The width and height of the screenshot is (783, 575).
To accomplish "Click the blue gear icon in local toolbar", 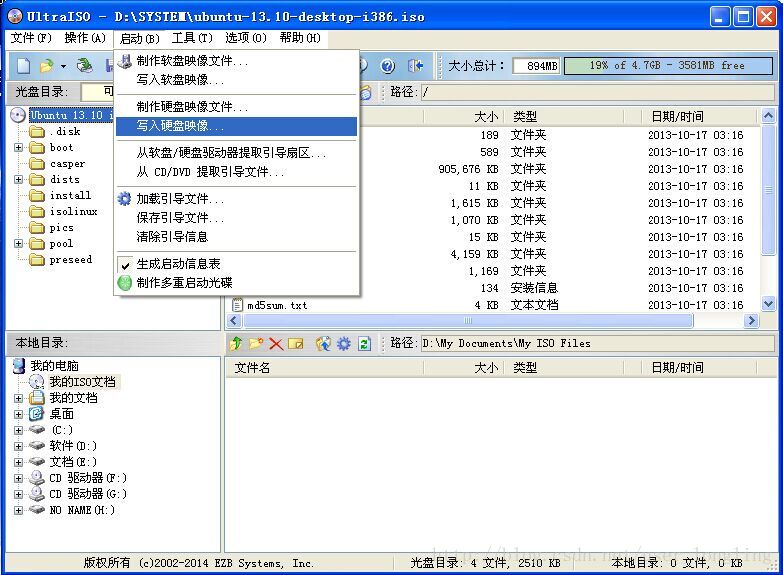I will tap(344, 344).
